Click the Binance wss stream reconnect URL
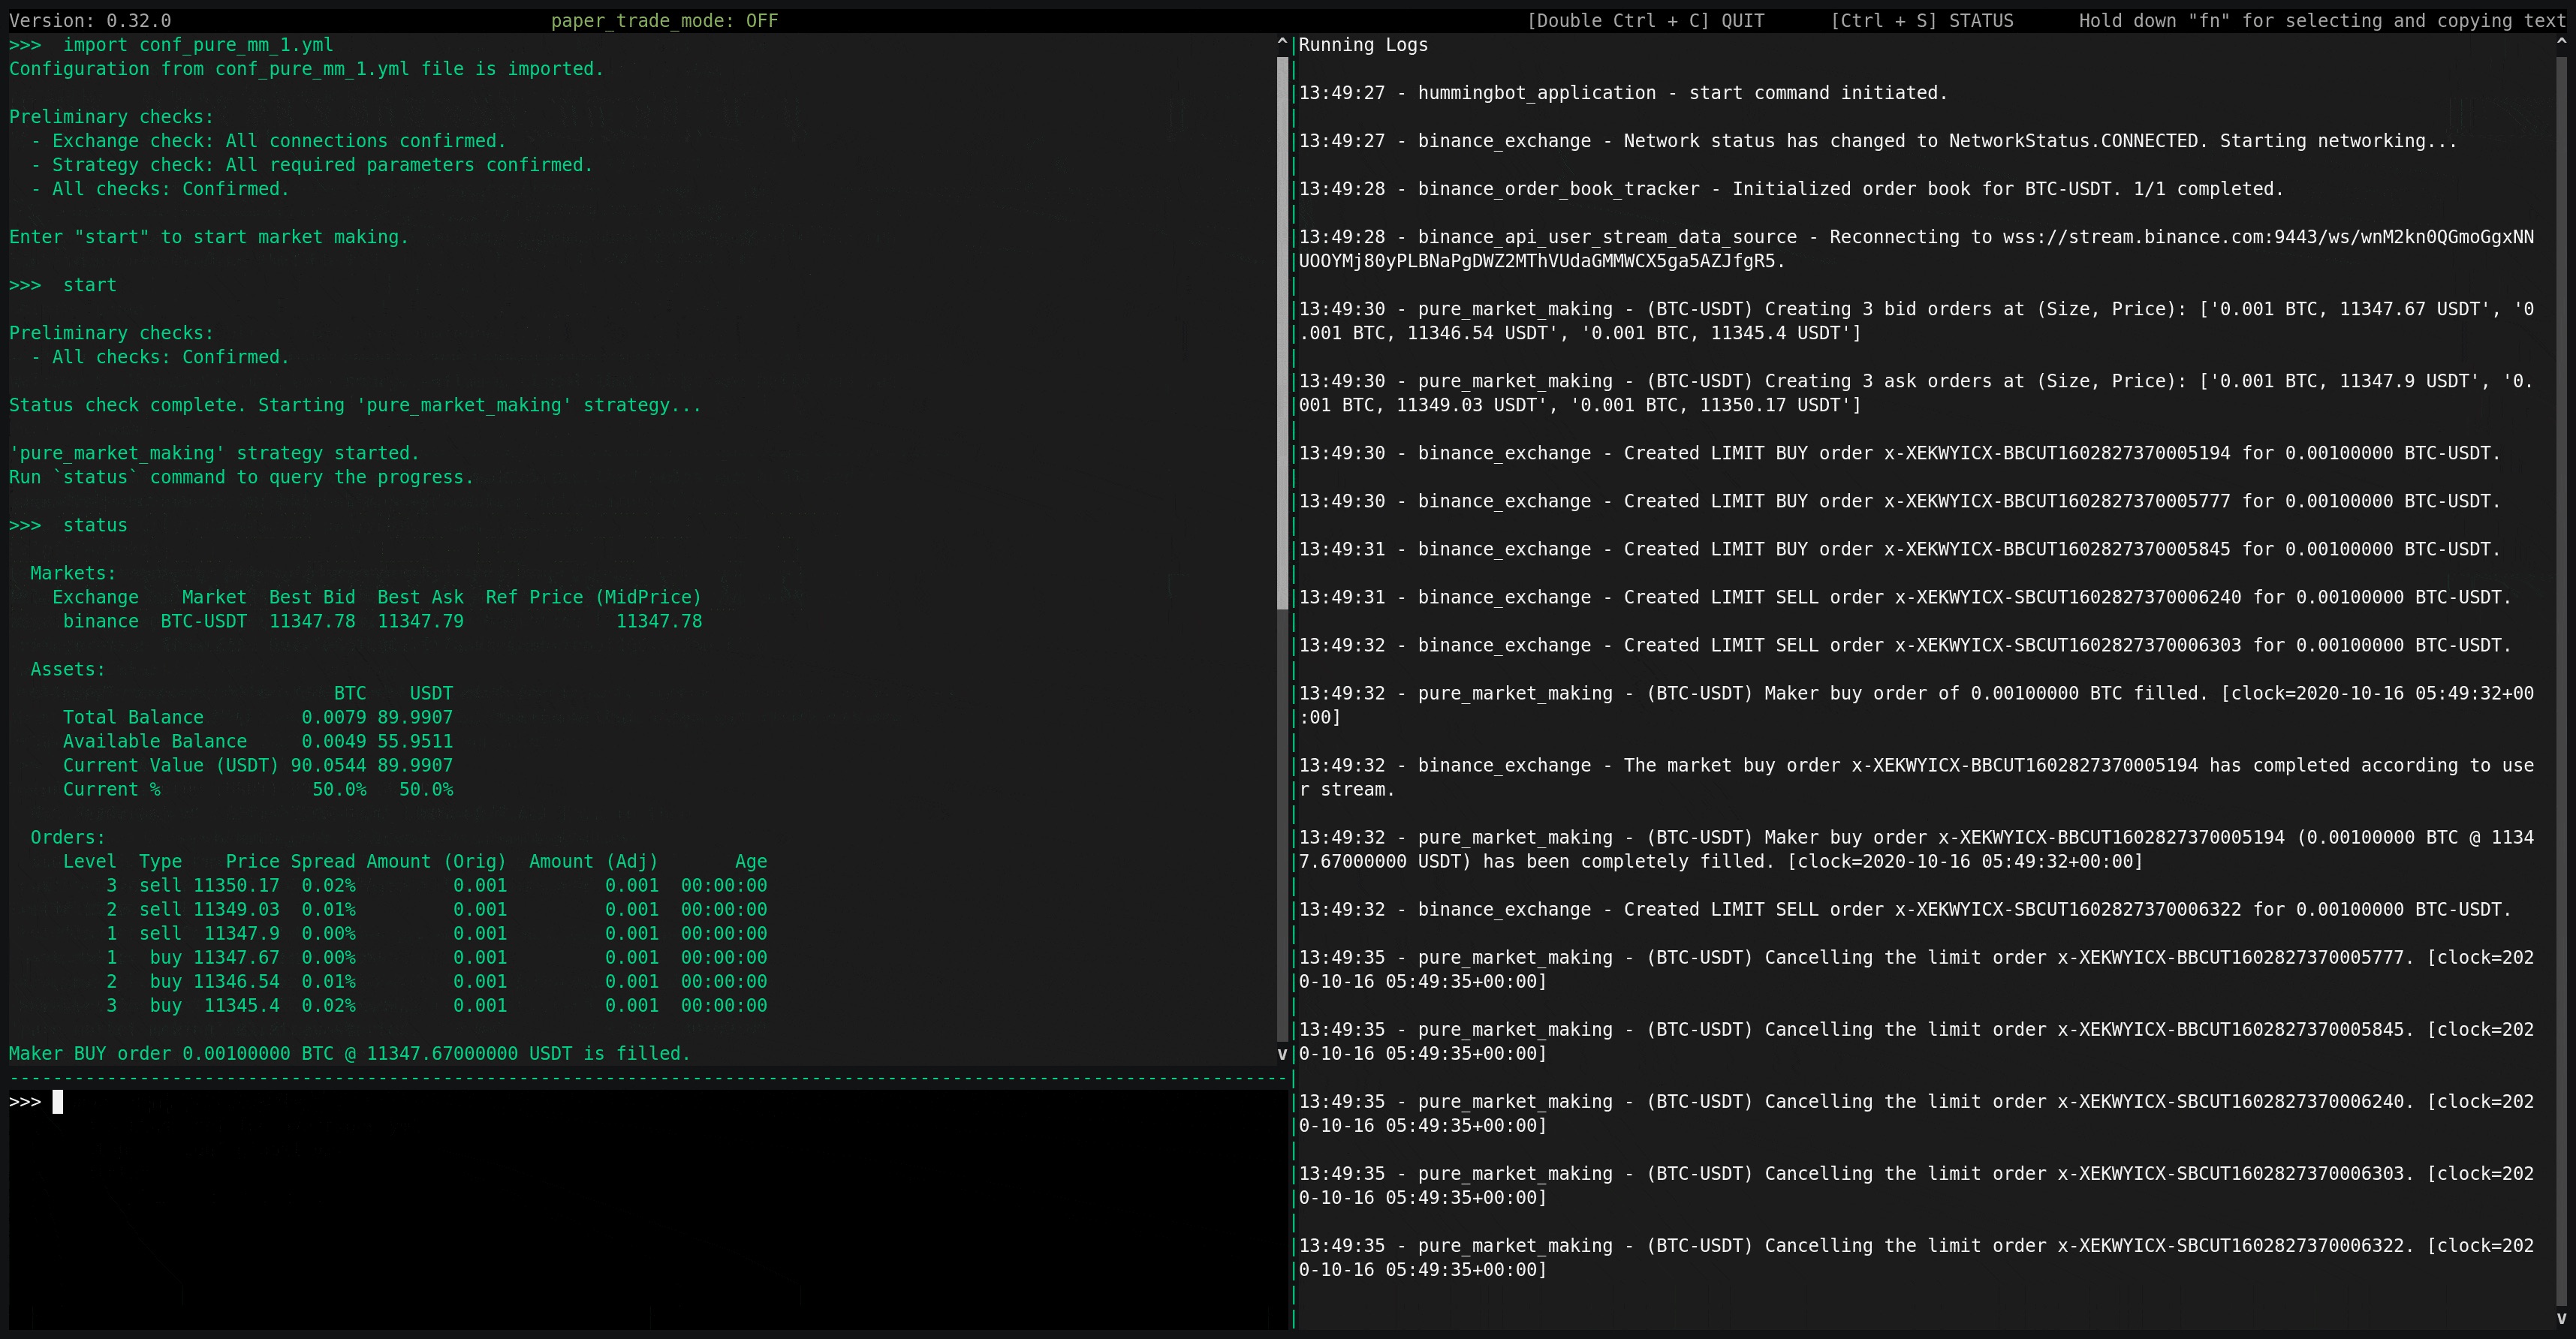2576x1339 pixels. (x=2268, y=237)
